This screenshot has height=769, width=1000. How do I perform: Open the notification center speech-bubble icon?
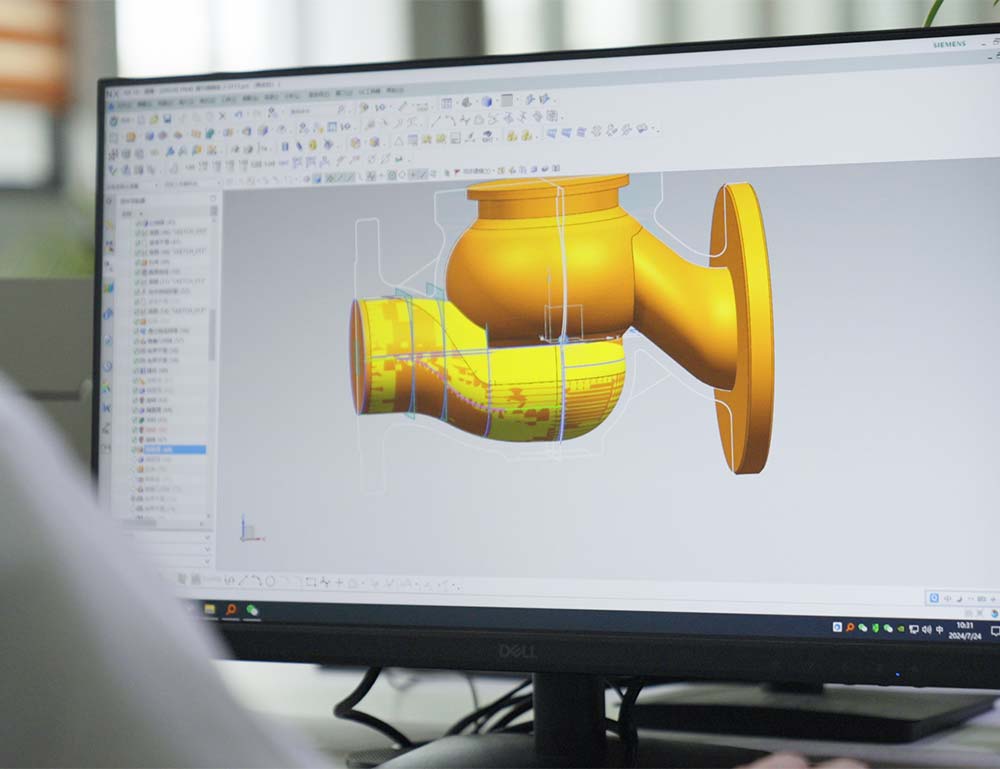click(x=995, y=631)
